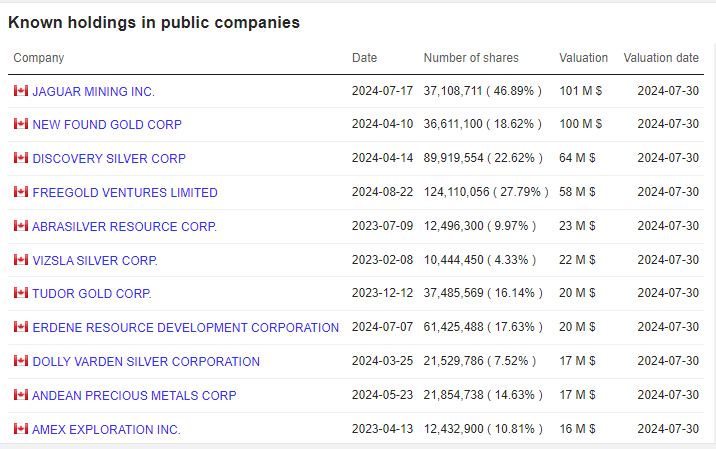
Task: Click the Canada flag beside New Found Gold
Action: pyautogui.click(x=21, y=123)
